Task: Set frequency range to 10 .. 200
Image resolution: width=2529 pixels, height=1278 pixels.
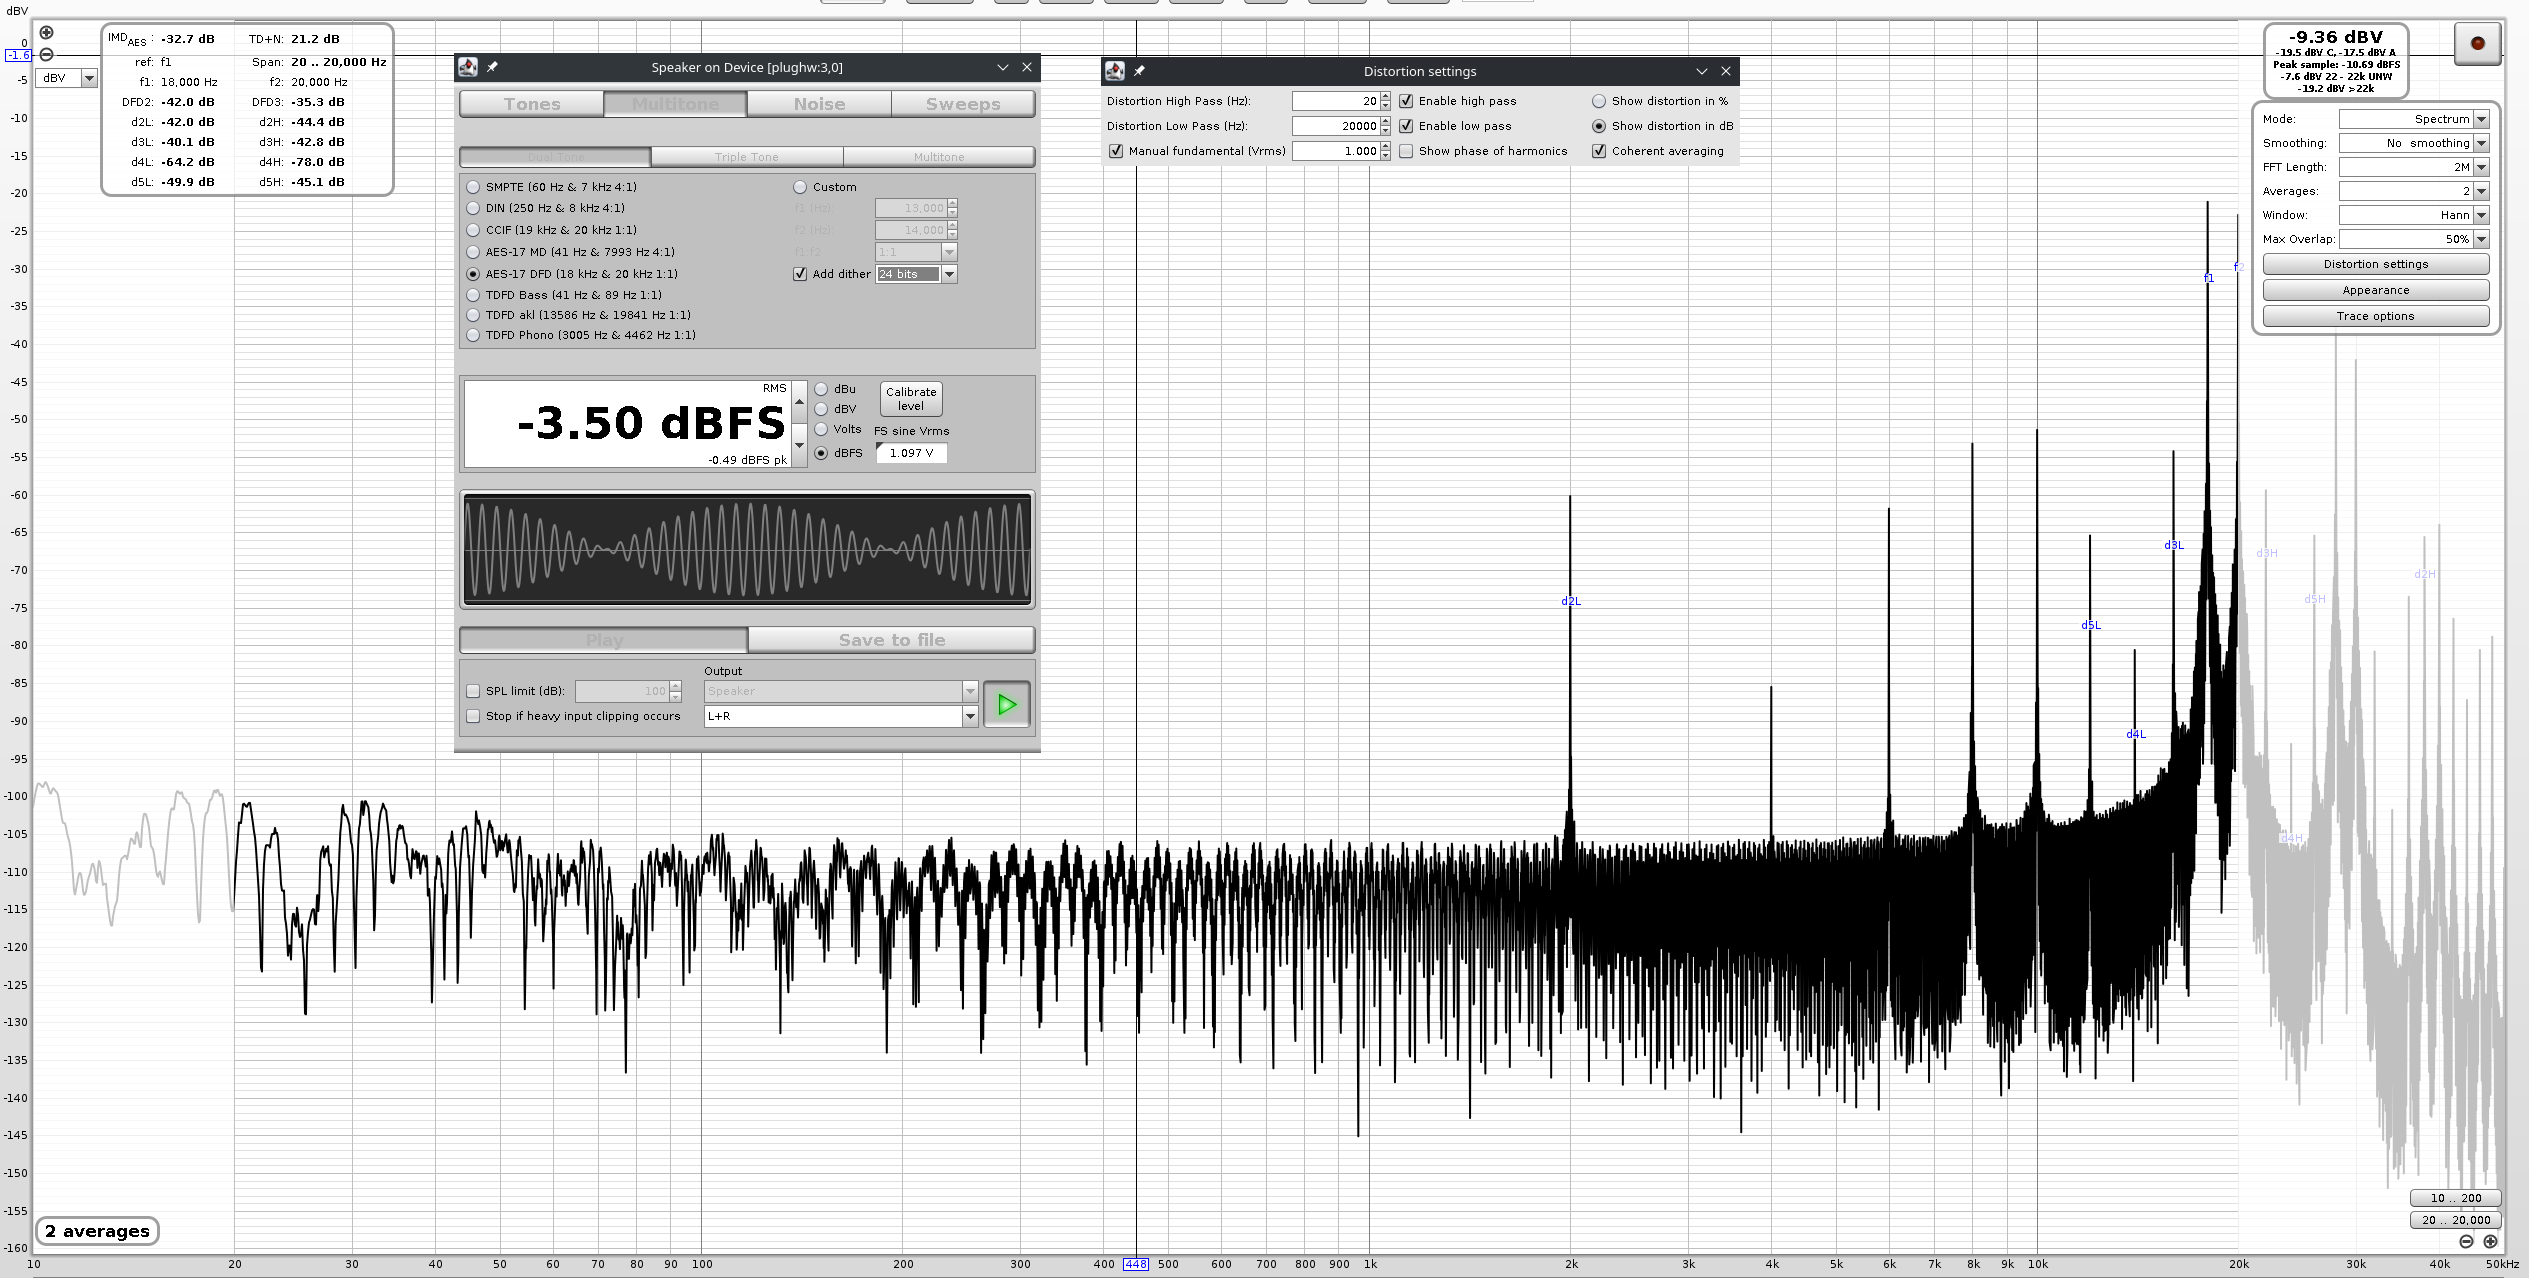Action: pos(2455,1198)
